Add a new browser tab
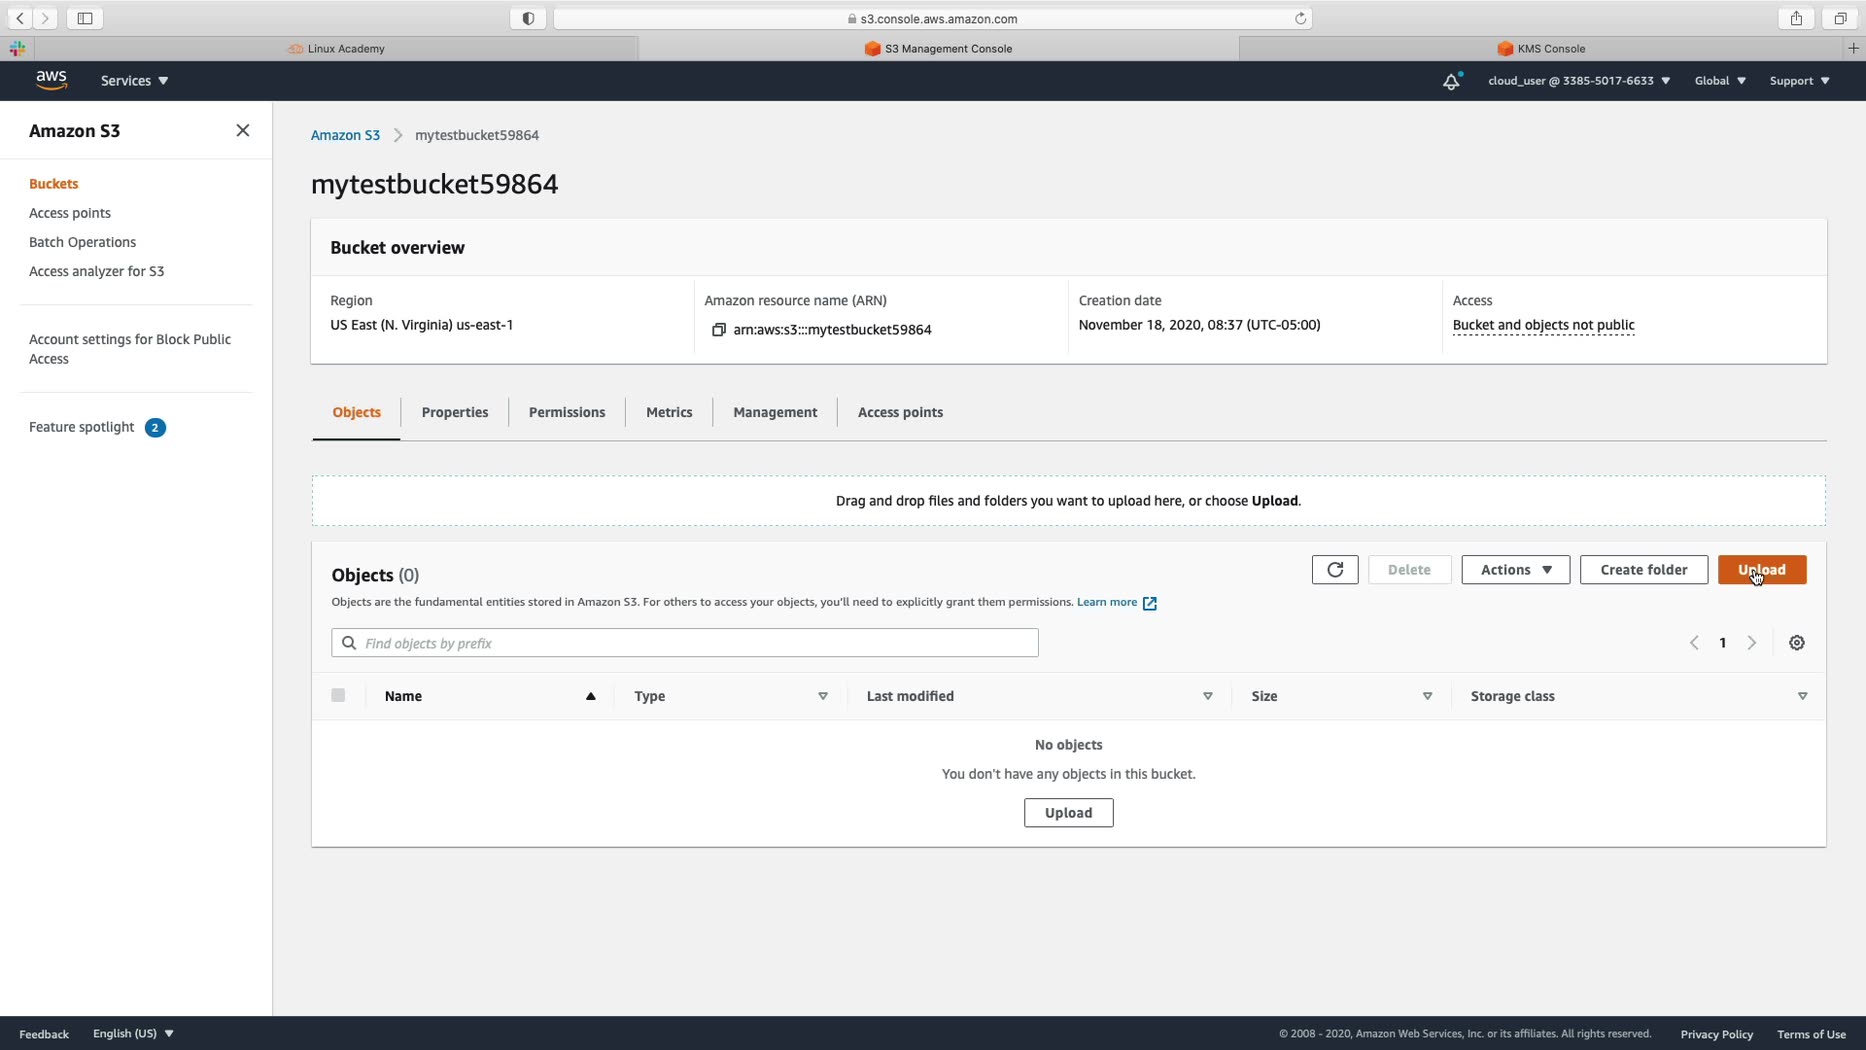Screen dimensions: 1866x1050 tap(1853, 48)
